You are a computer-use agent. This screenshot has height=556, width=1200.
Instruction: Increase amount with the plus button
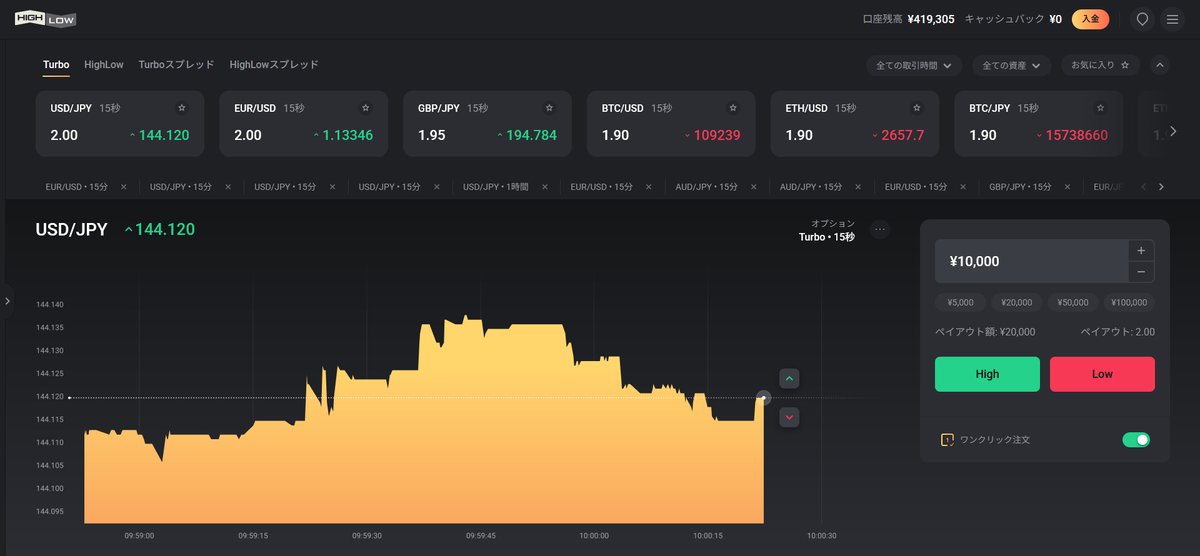[1141, 250]
